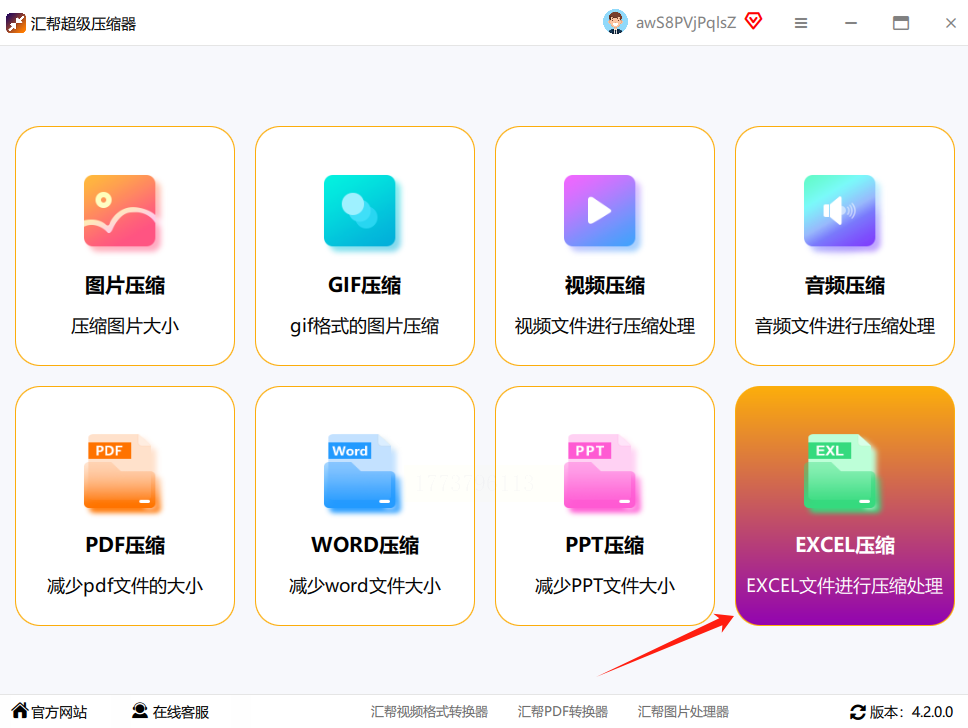Open the video compression play icon
This screenshot has width=968, height=728.
[599, 211]
